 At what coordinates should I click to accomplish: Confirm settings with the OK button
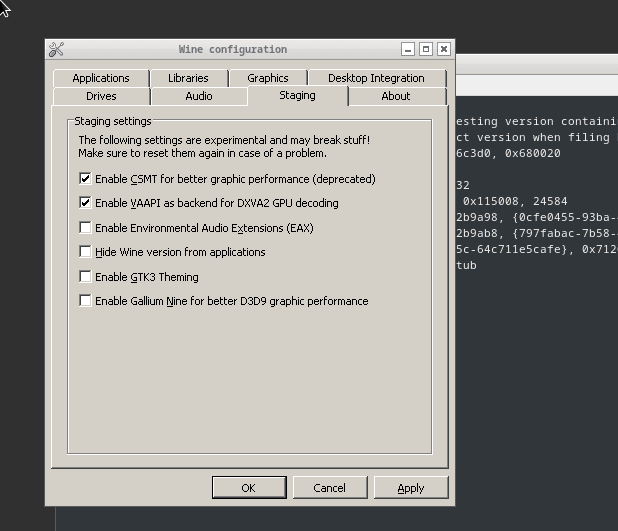point(249,488)
